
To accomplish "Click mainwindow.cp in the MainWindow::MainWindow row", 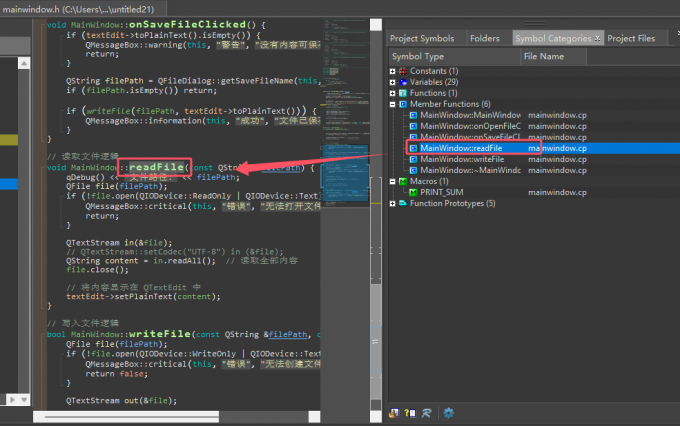I will pos(557,115).
